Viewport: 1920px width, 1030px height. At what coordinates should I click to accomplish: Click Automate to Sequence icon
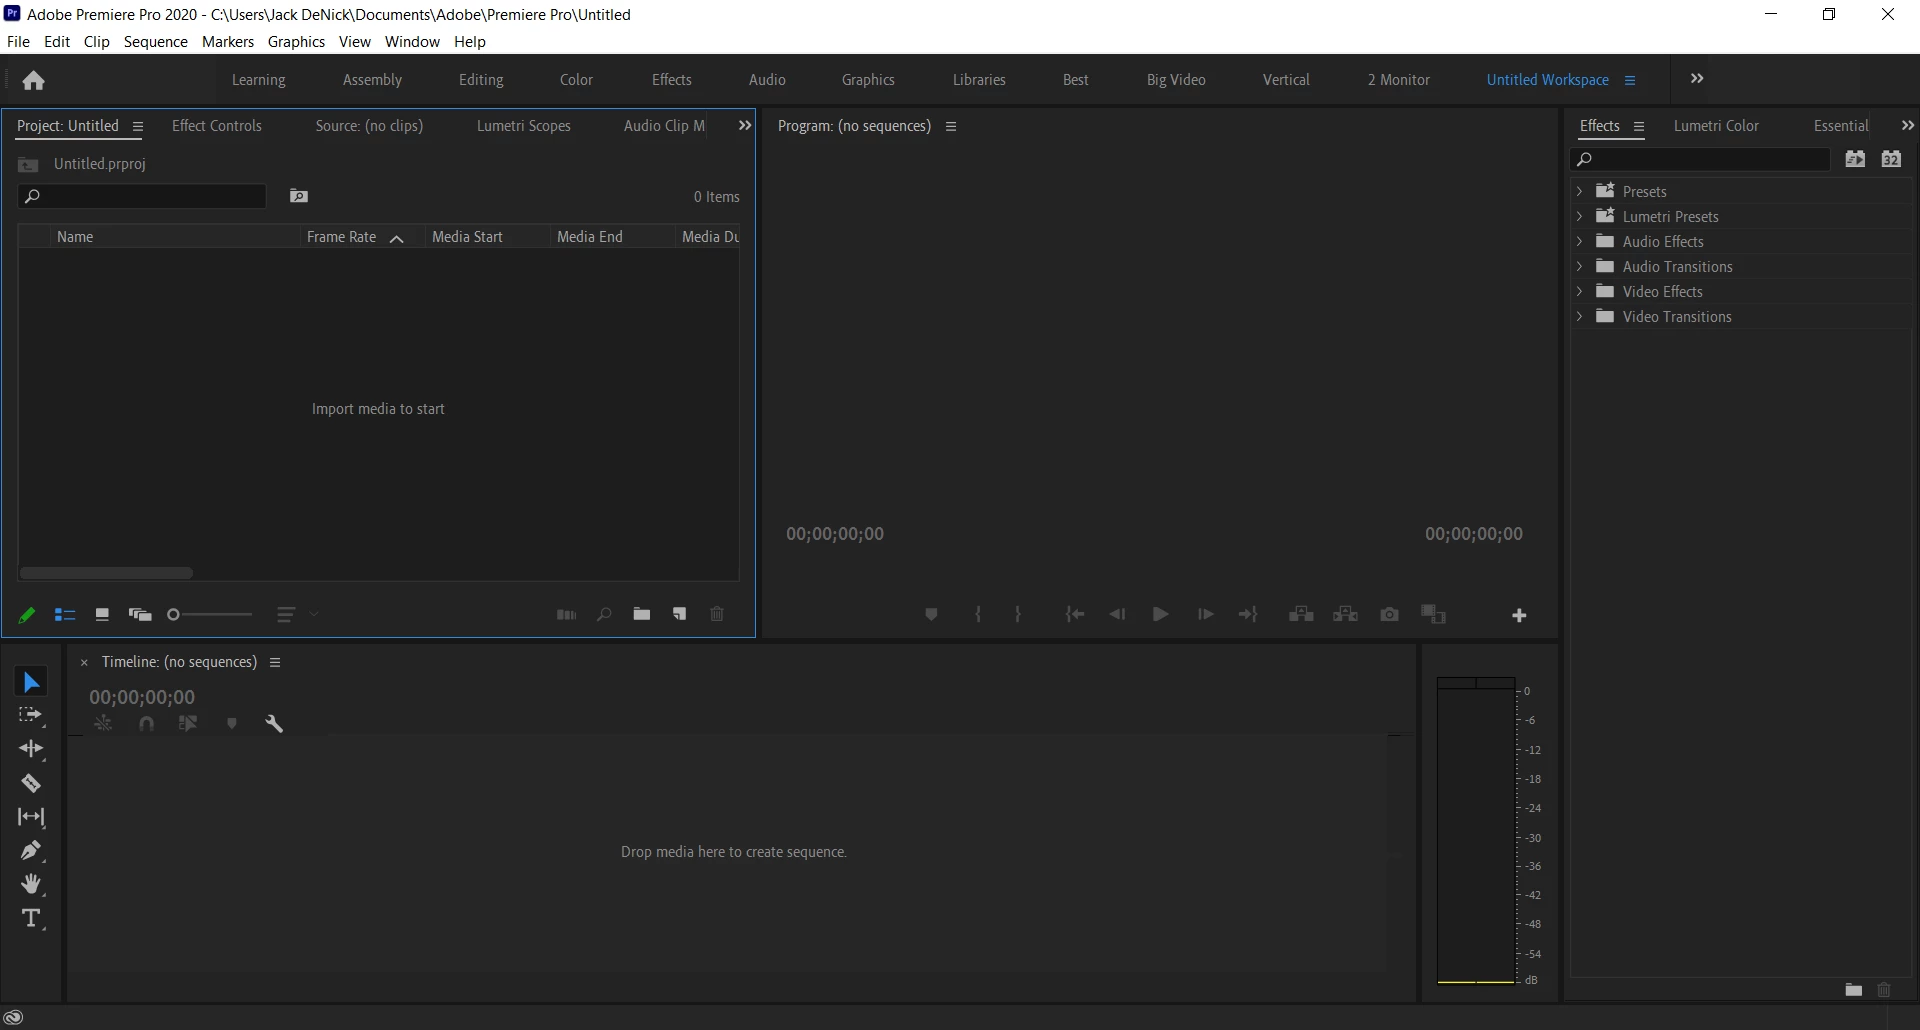pyautogui.click(x=566, y=615)
